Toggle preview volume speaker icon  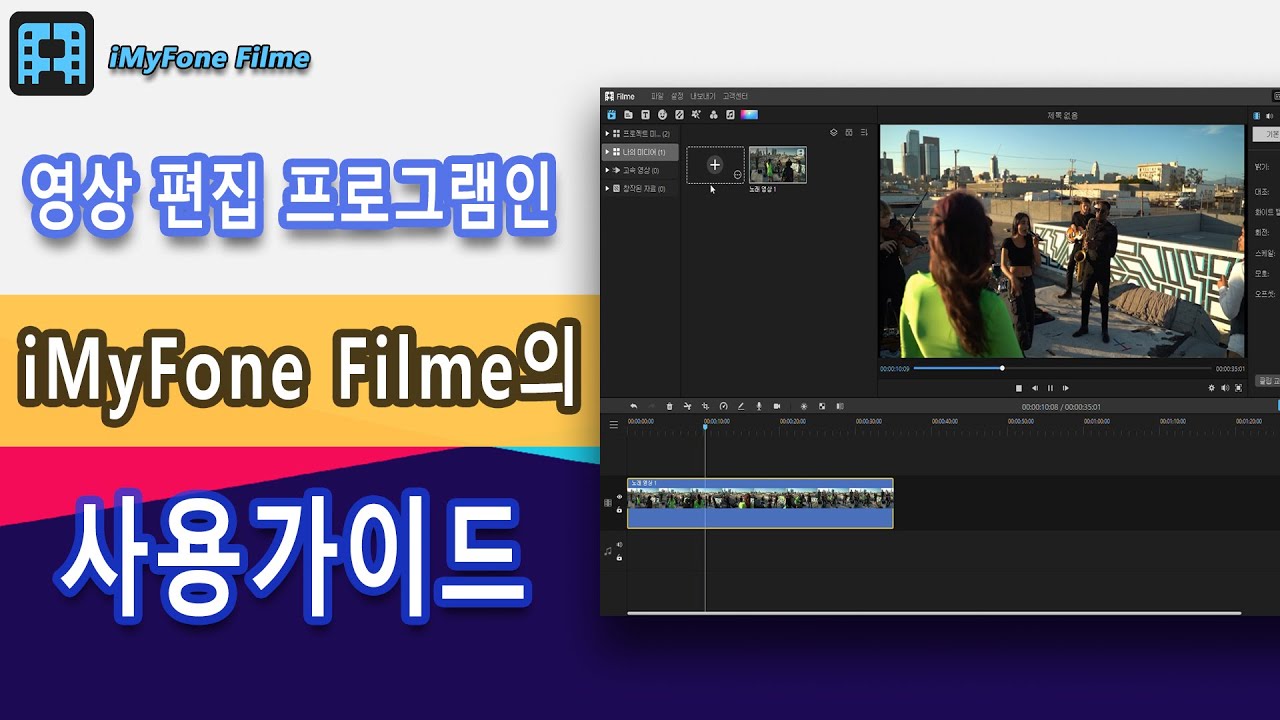point(1225,388)
